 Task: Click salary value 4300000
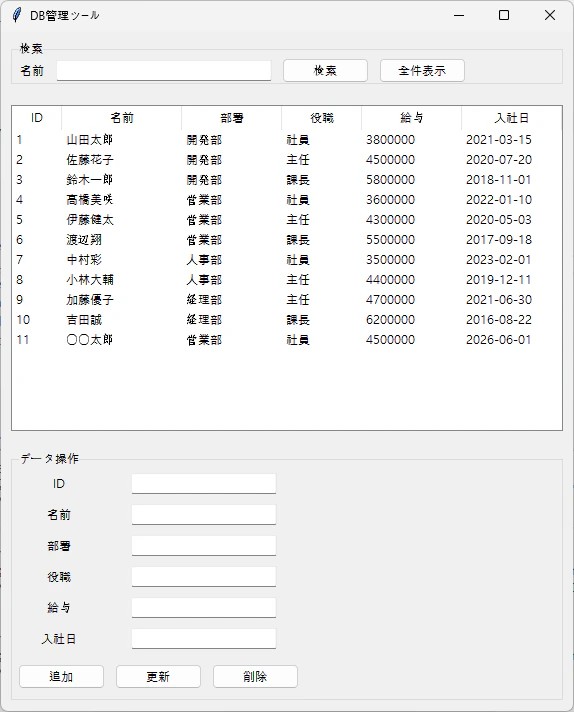coord(391,220)
